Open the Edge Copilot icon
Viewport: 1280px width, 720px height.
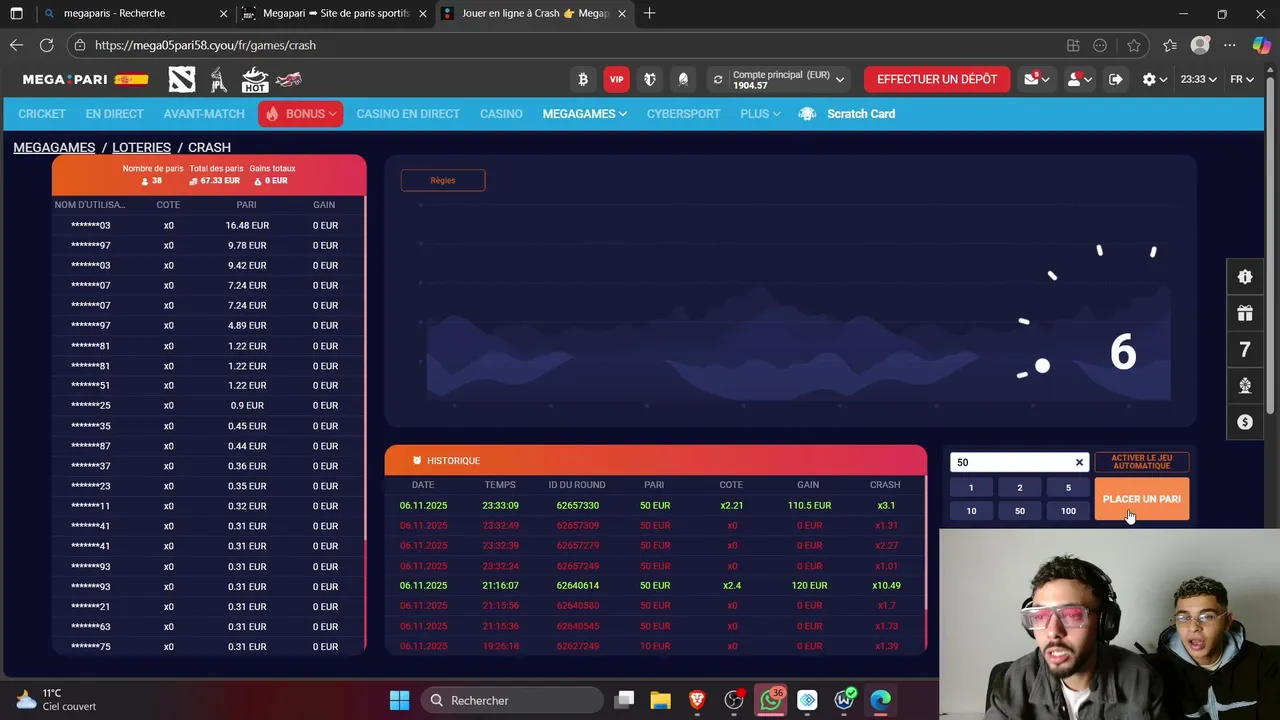click(x=1261, y=45)
